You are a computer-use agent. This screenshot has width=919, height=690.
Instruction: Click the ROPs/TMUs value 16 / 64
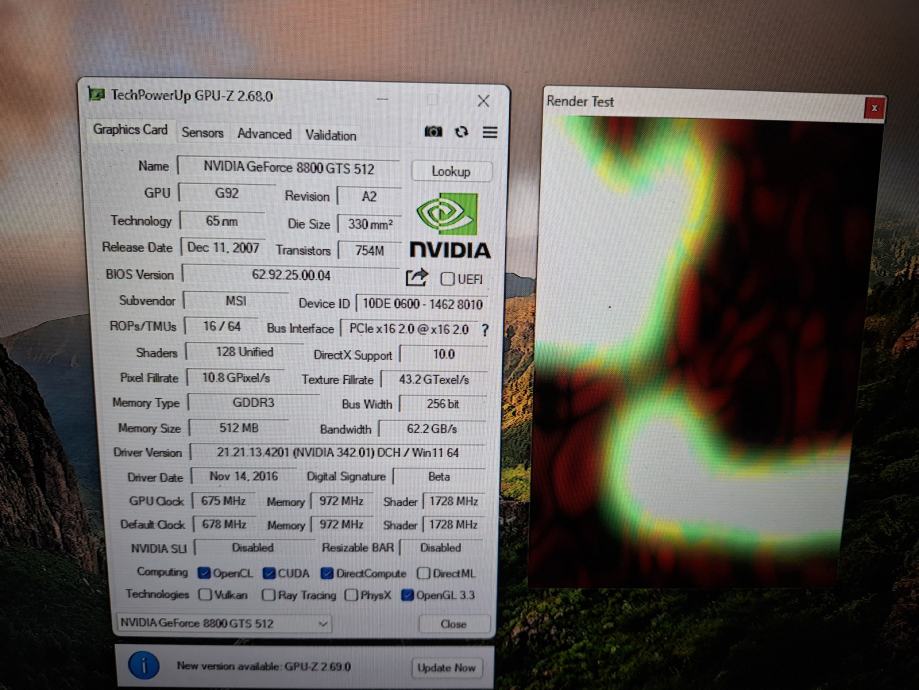coord(222,327)
